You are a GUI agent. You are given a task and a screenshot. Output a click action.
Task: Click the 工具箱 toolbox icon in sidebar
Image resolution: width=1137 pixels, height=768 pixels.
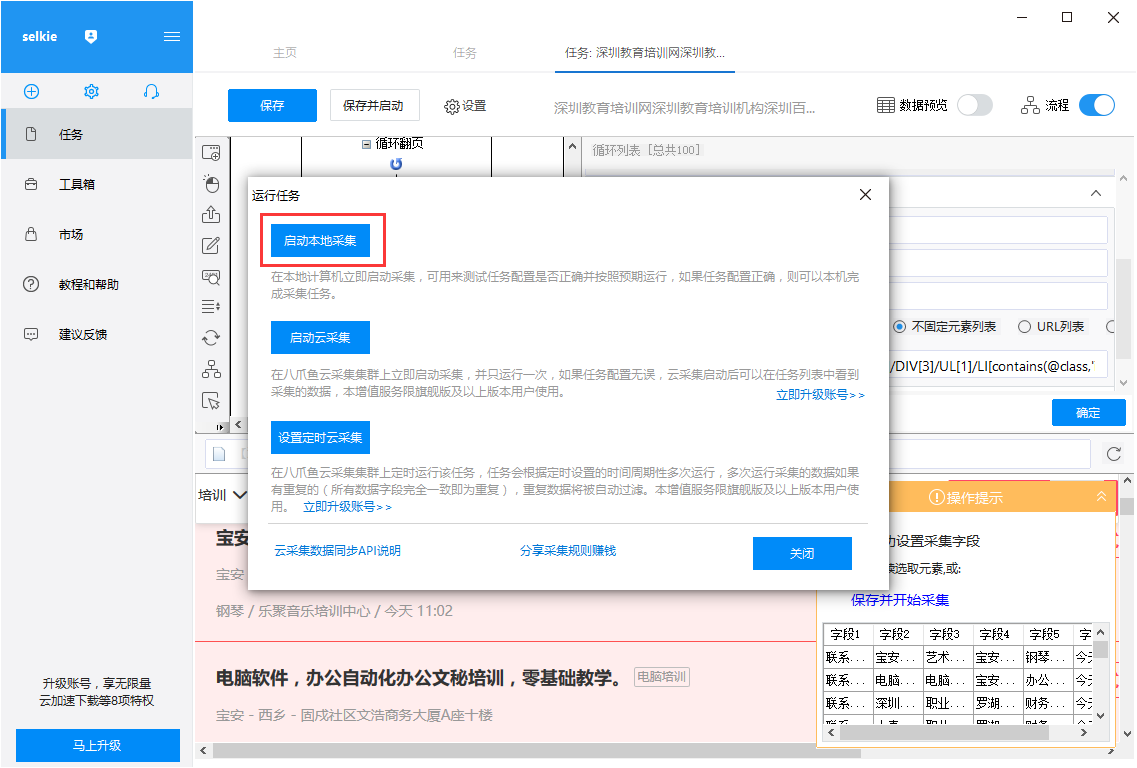point(31,184)
